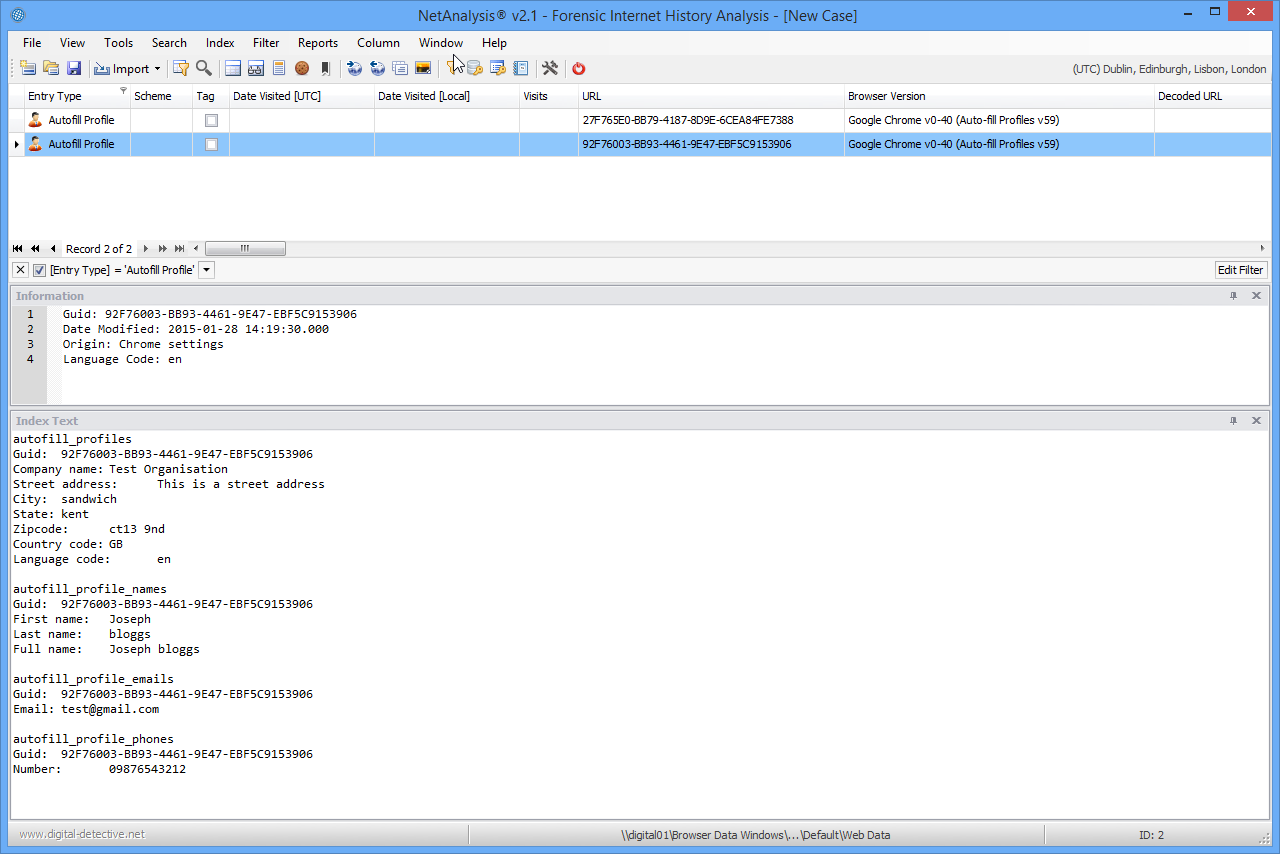Viewport: 1280px width, 854px height.
Task: Sort by Browser Version column header
Action: coord(999,96)
